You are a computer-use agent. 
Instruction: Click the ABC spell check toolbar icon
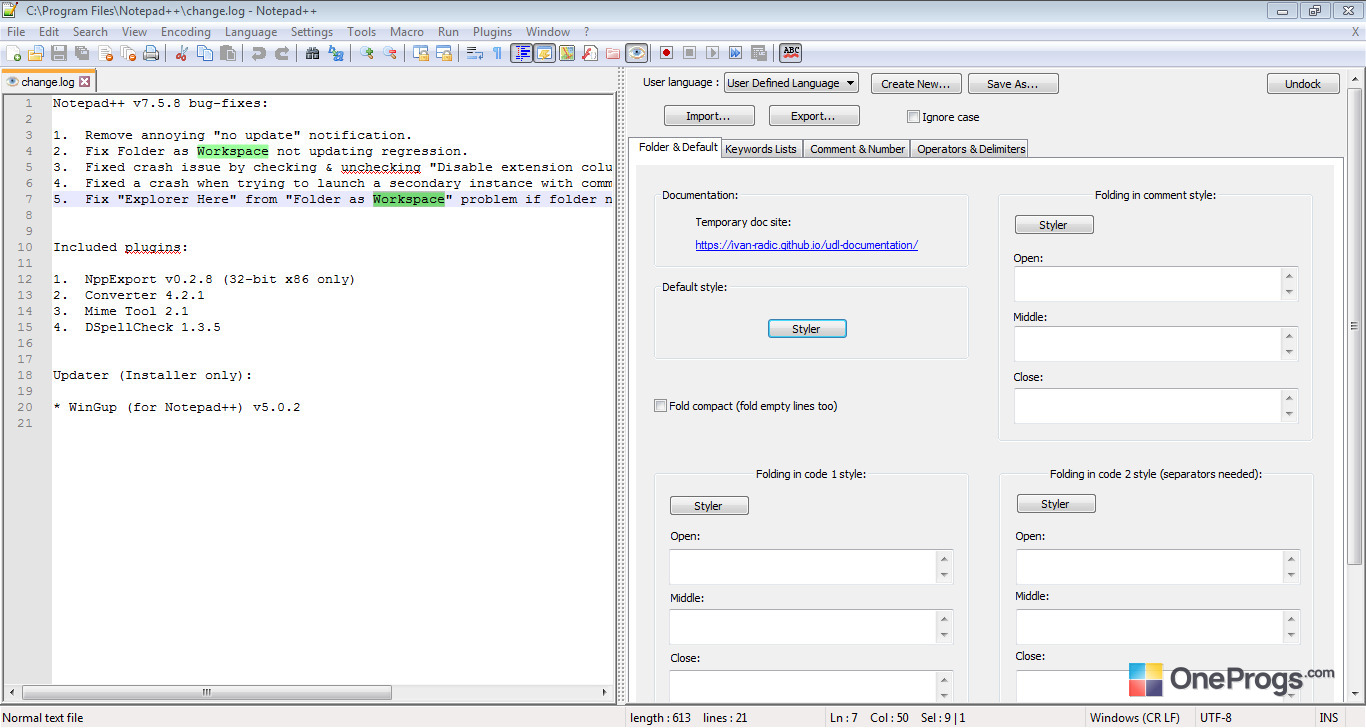point(792,53)
